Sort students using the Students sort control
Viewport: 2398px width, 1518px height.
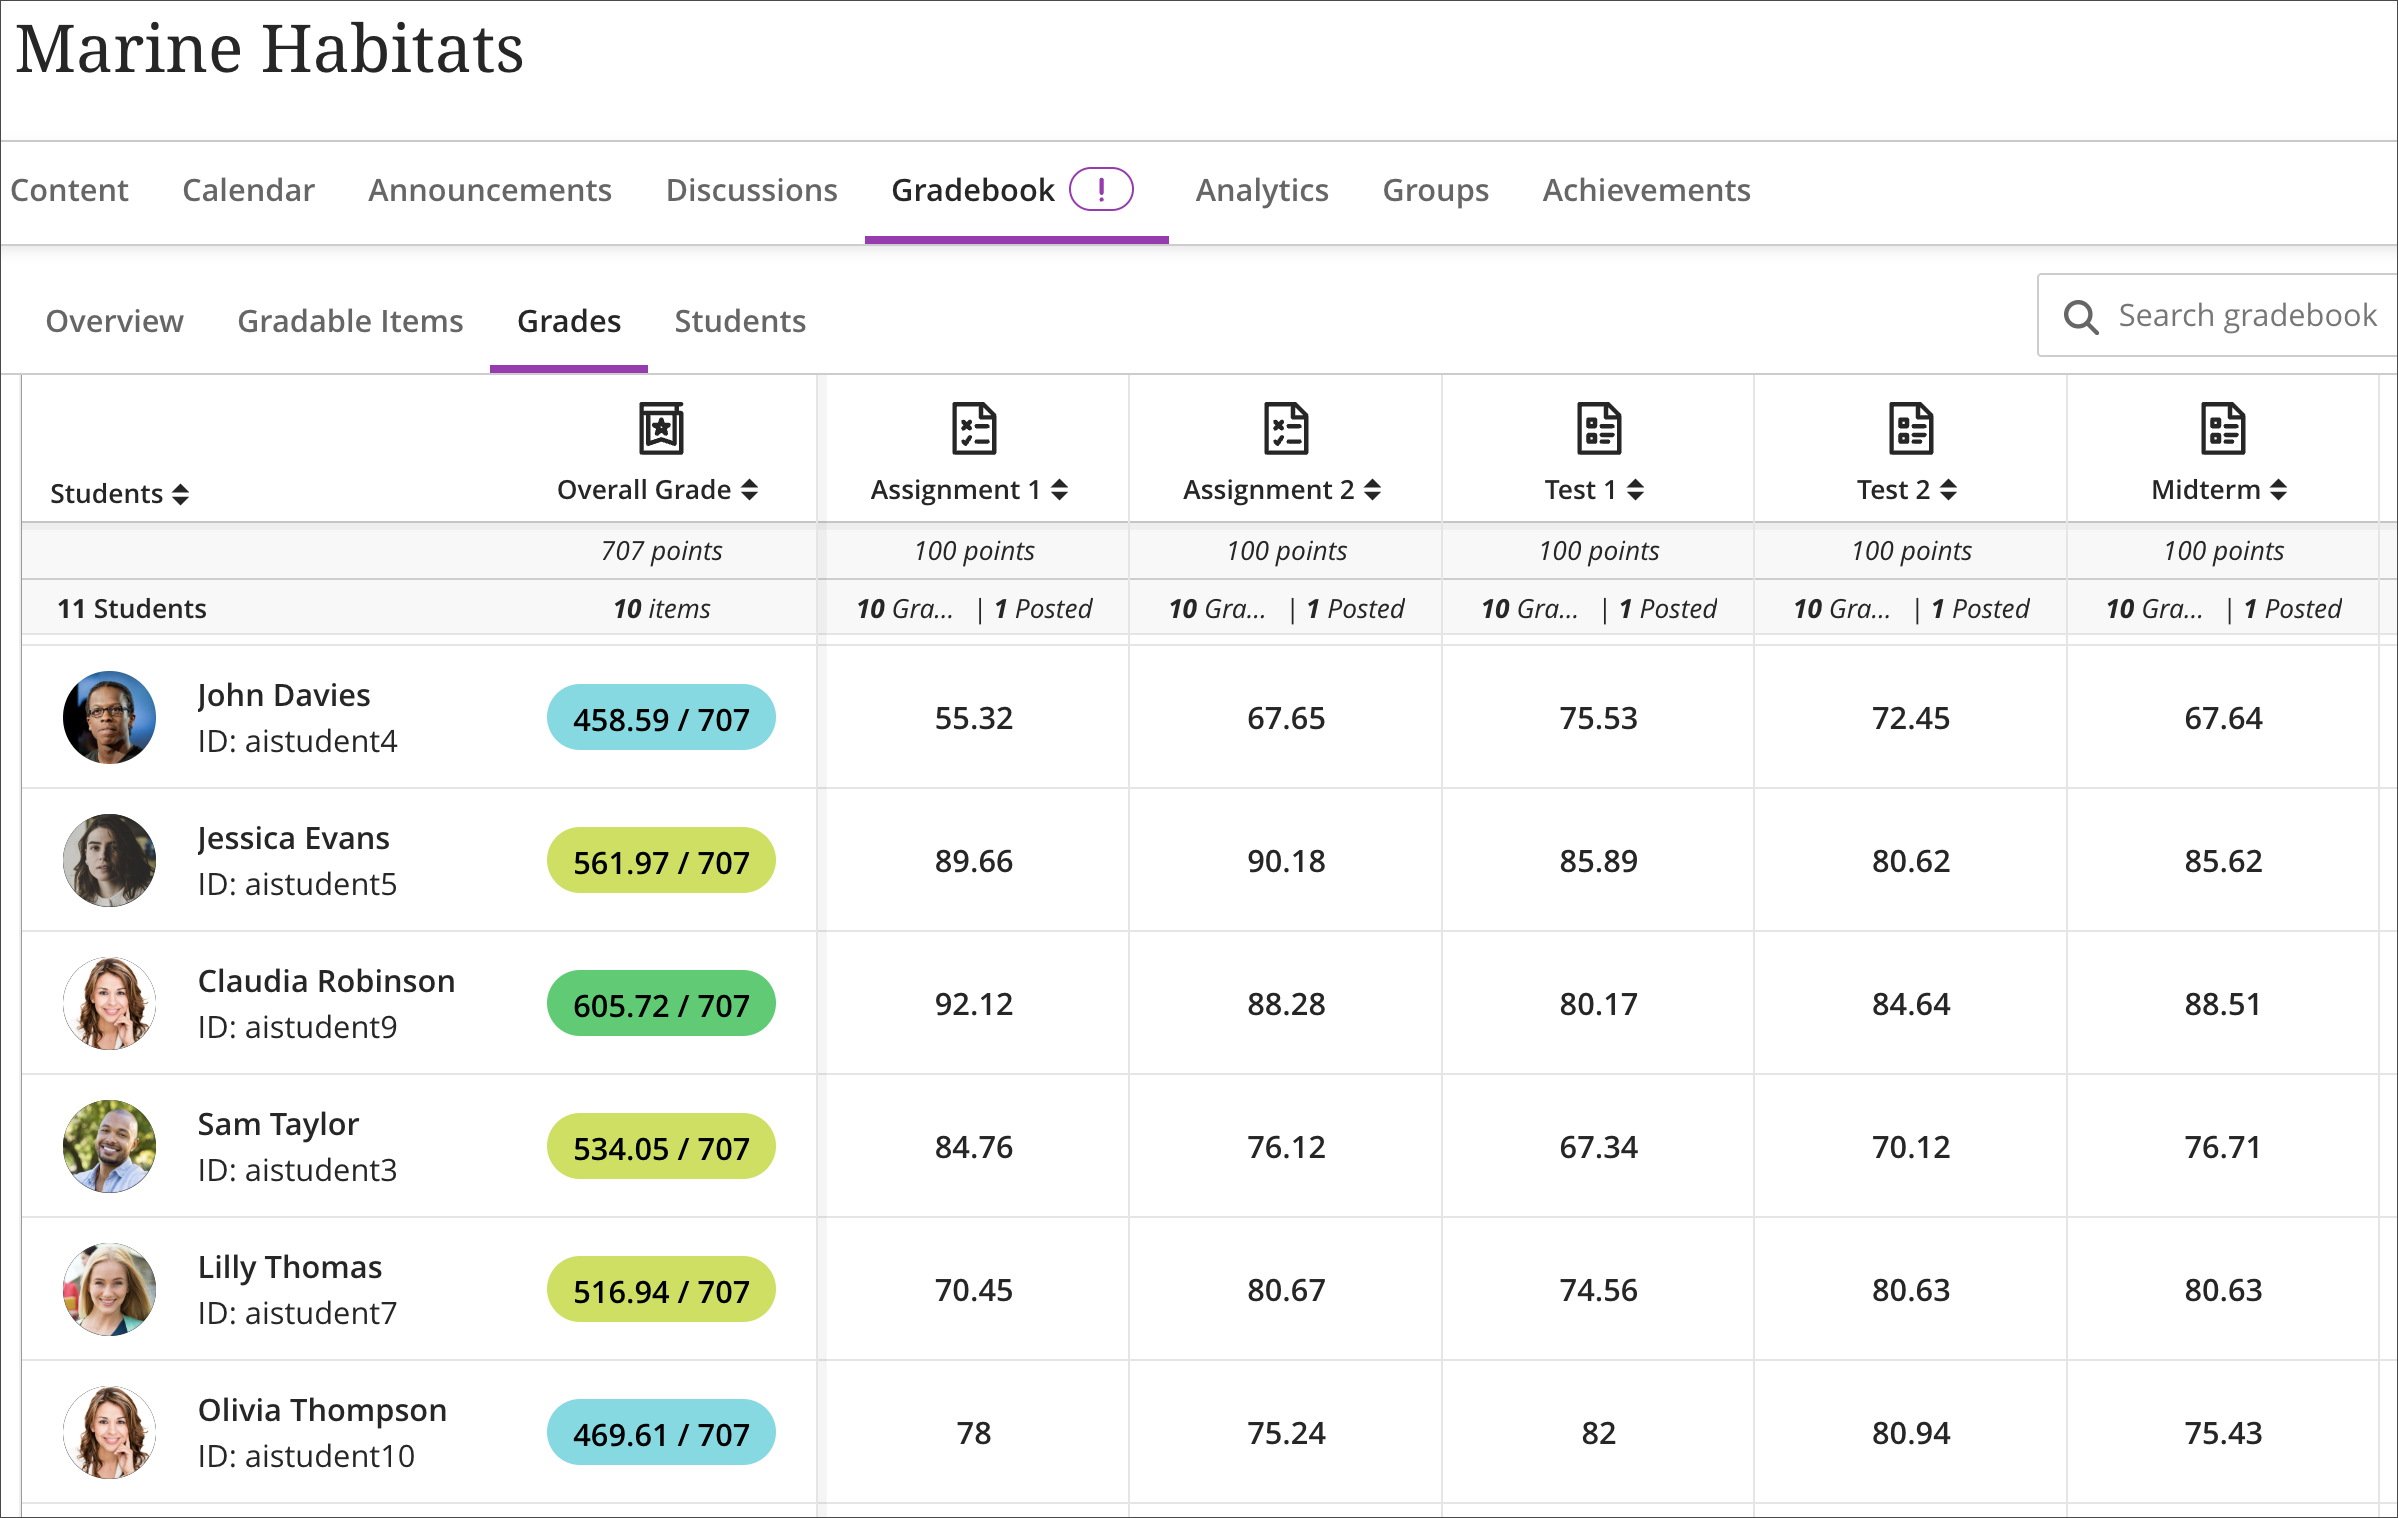coord(181,493)
